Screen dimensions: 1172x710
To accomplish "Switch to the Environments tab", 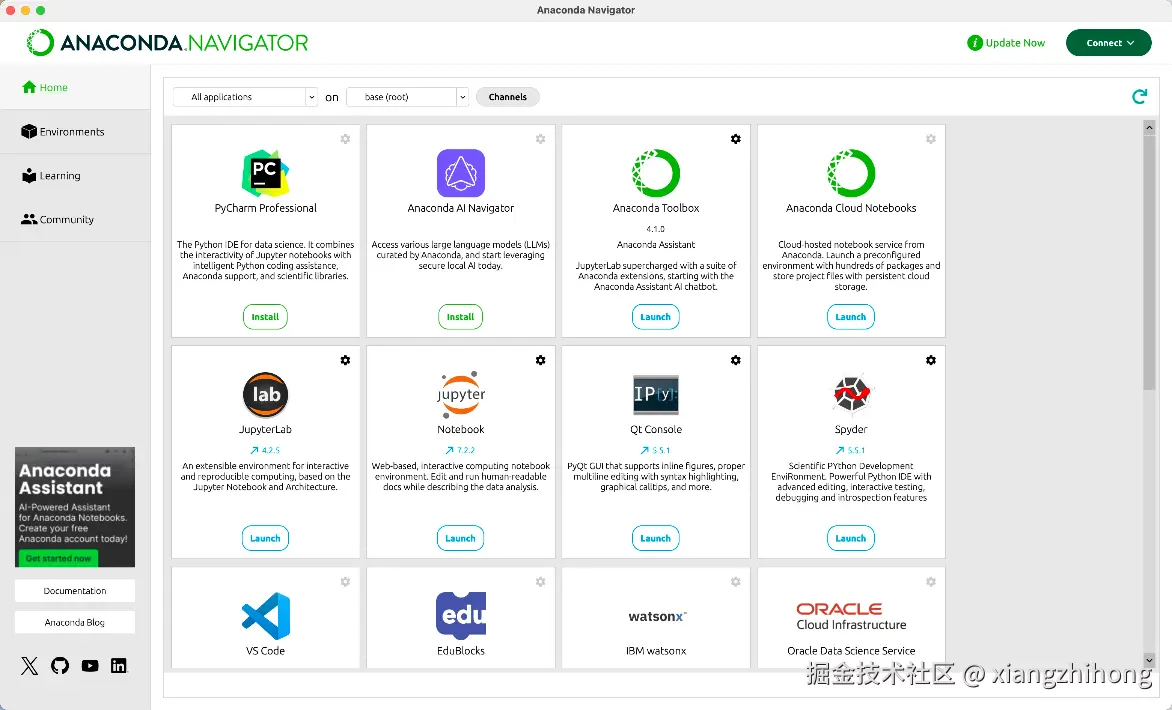I will tap(75, 132).
